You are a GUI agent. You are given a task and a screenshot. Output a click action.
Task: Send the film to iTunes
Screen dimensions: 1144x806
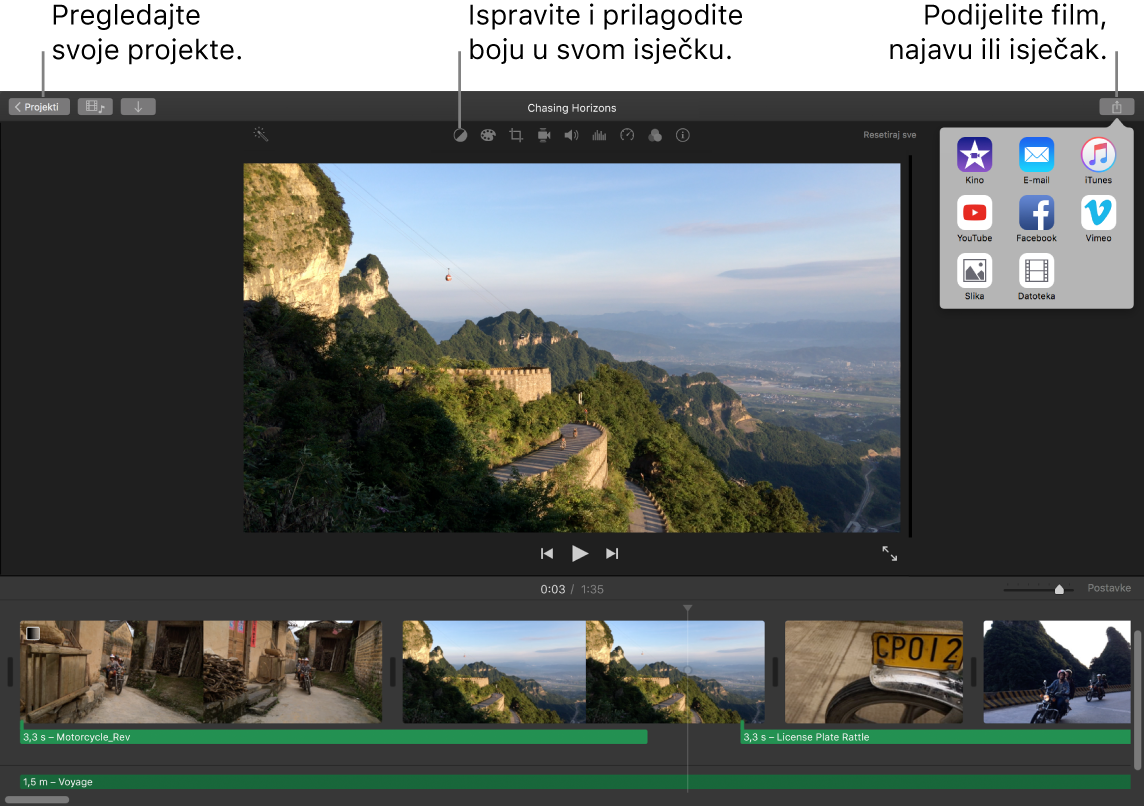(1097, 155)
